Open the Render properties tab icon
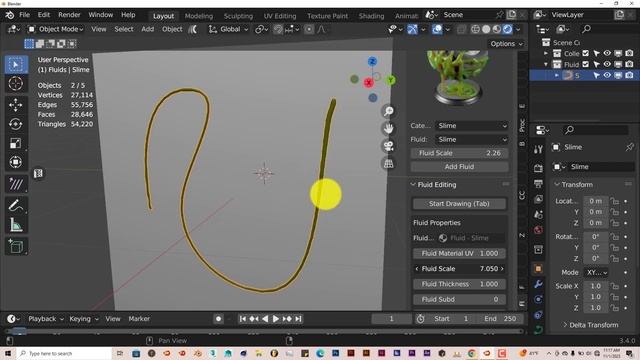The image size is (640, 360). 538,168
